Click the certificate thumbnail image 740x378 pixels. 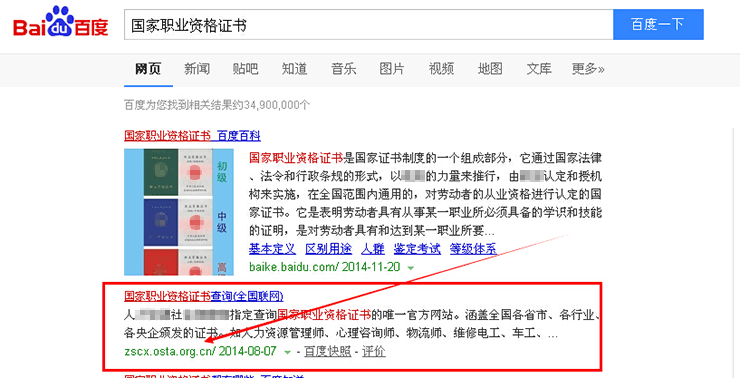[179, 212]
